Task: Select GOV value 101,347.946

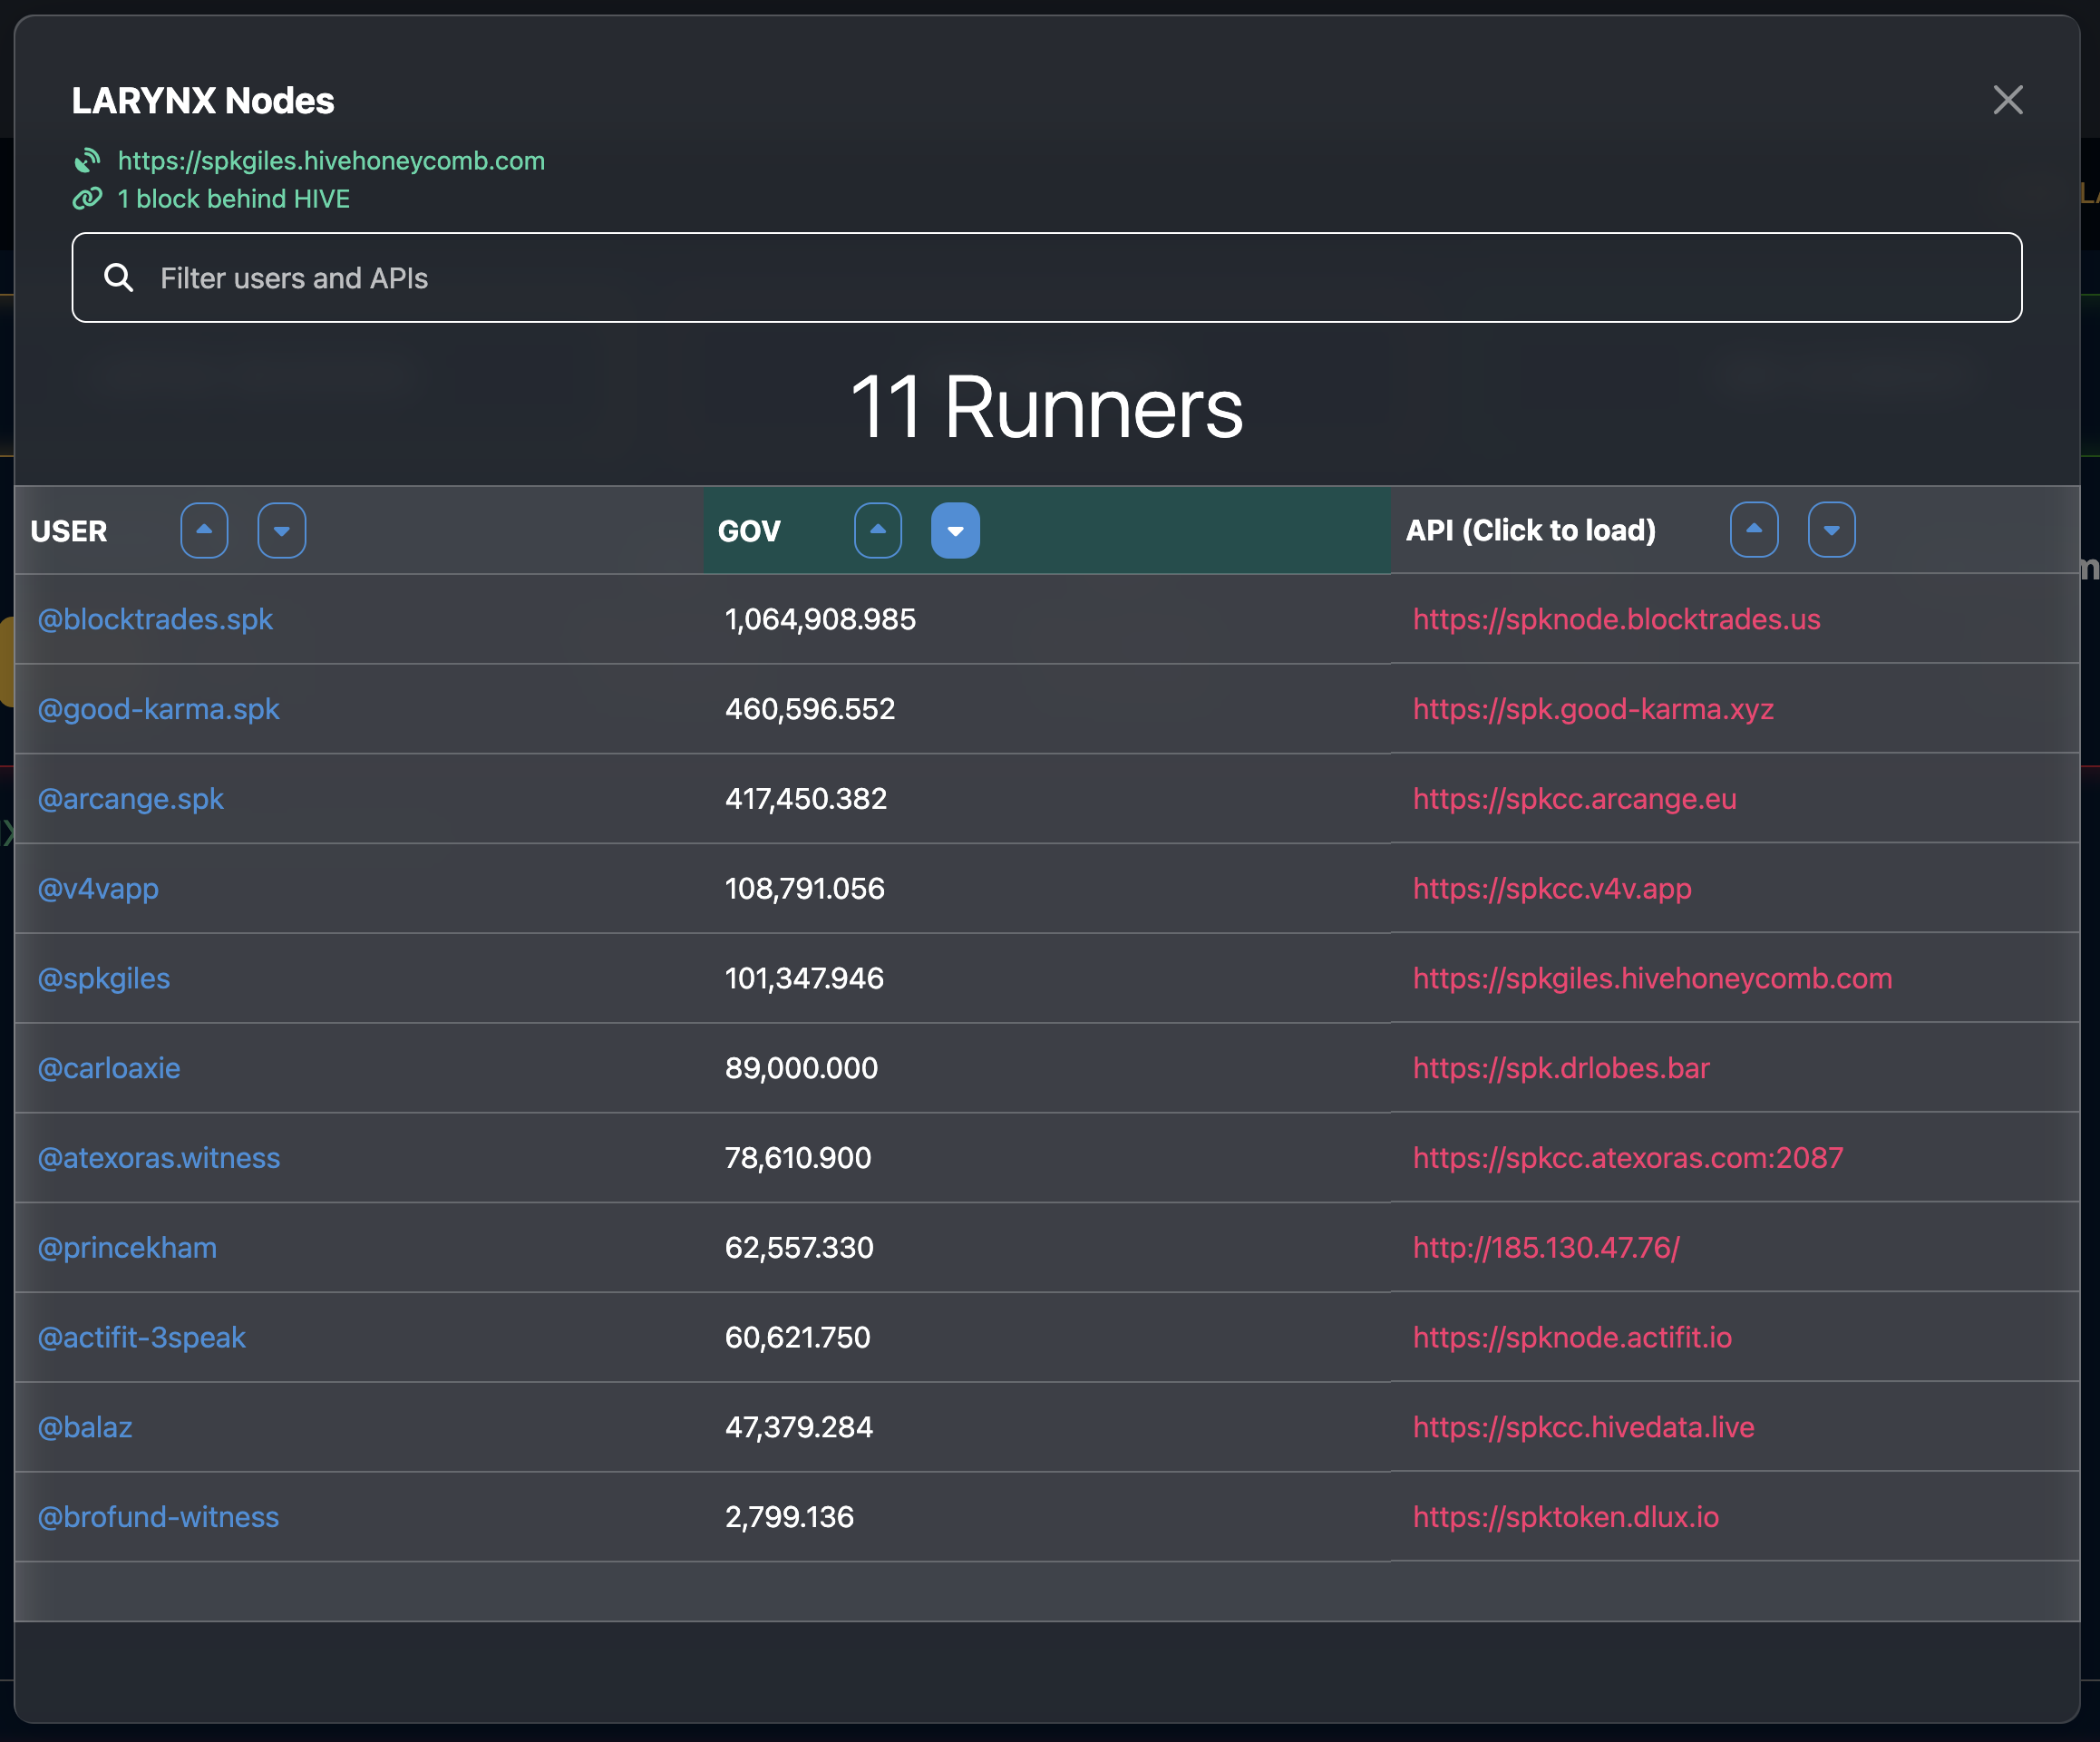Action: 804,978
